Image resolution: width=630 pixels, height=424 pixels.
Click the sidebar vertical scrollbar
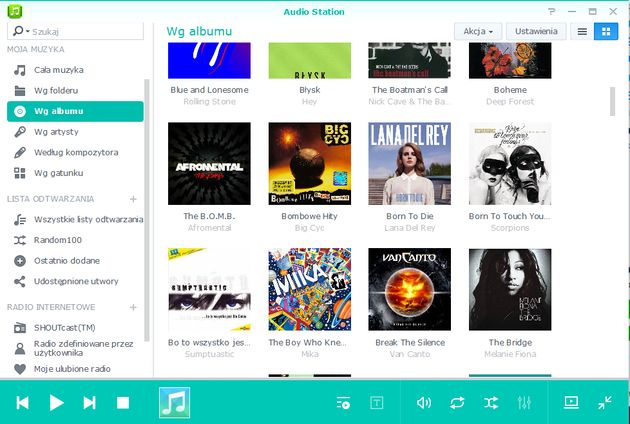coord(147,210)
